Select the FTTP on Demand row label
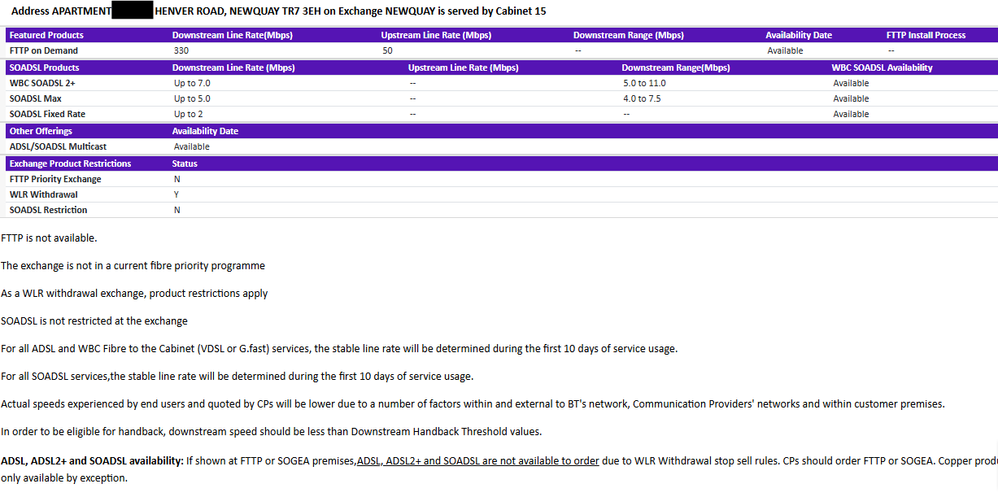 click(x=43, y=51)
